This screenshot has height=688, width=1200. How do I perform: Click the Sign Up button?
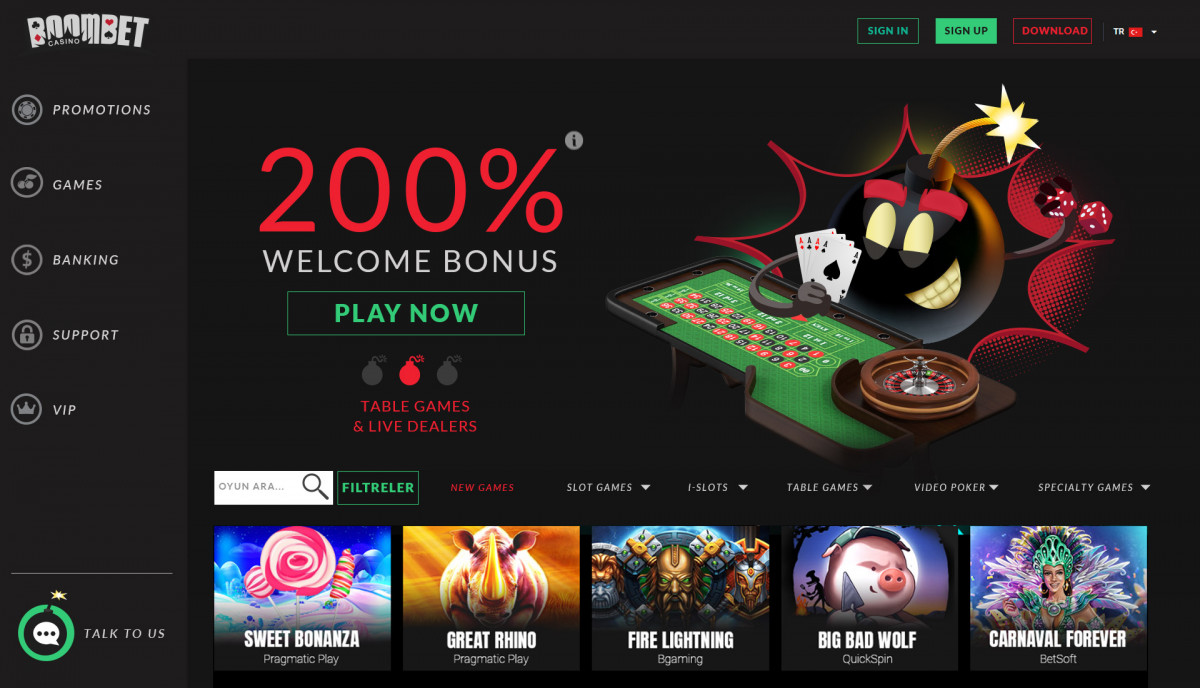[966, 31]
